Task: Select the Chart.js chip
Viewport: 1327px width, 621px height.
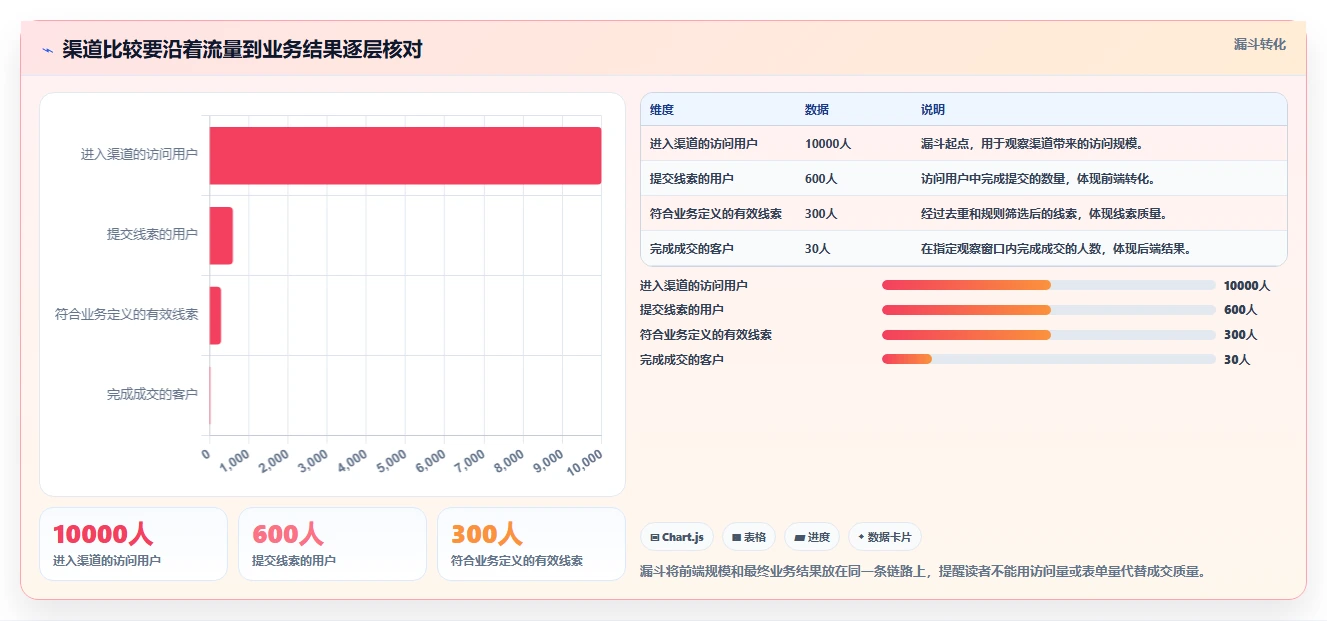Action: tap(677, 537)
